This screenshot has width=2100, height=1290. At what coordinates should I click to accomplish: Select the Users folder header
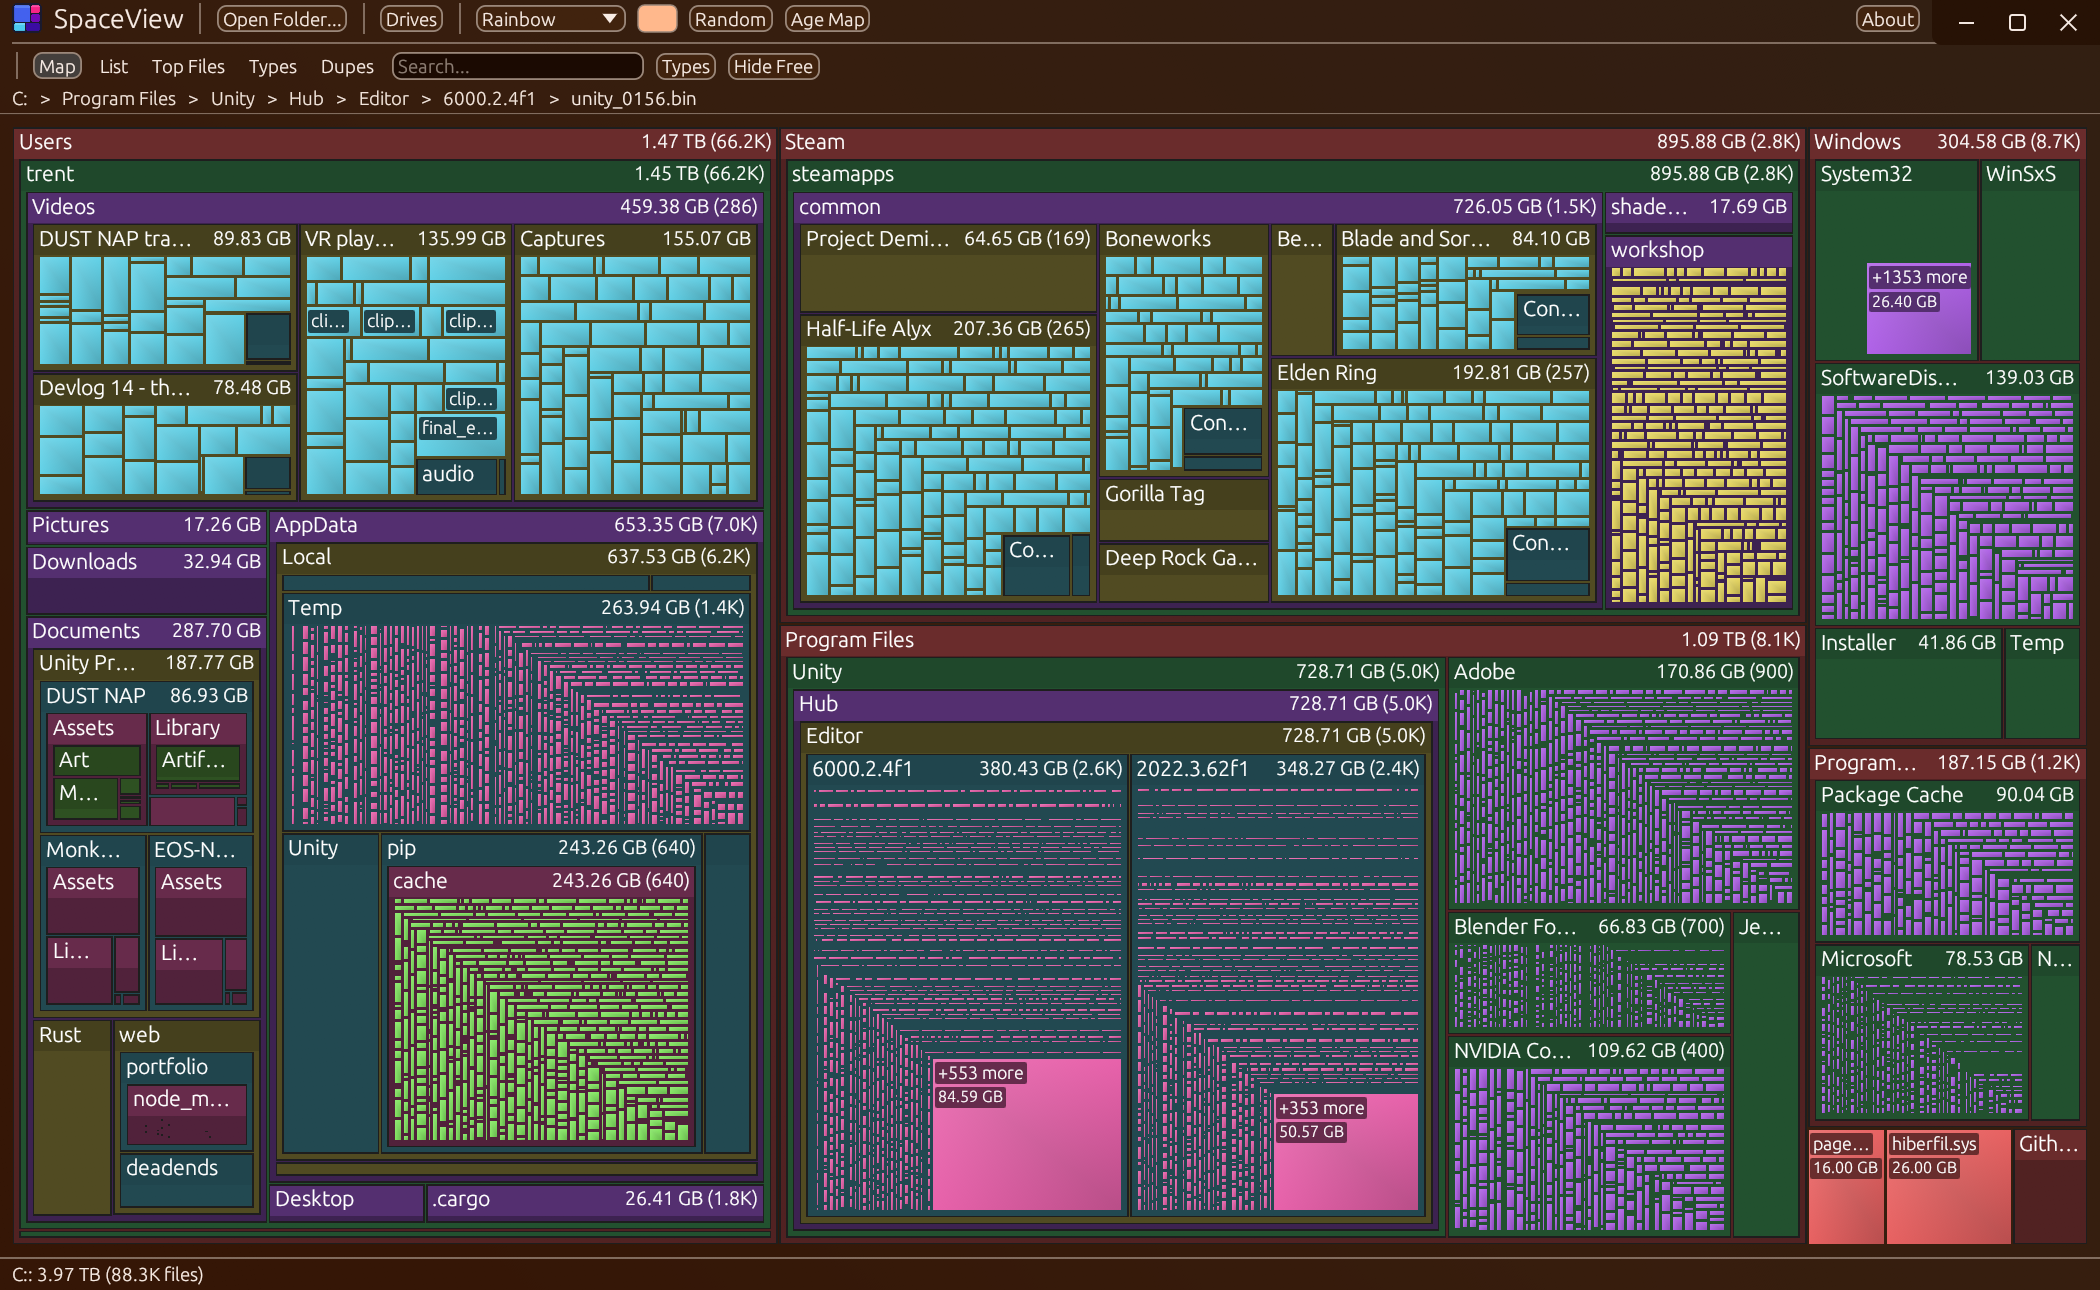395,142
